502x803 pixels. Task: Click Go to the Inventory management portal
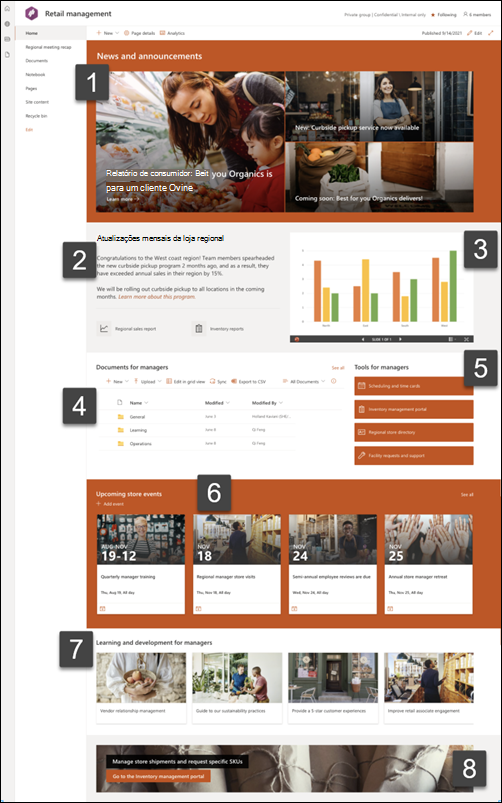point(158,776)
